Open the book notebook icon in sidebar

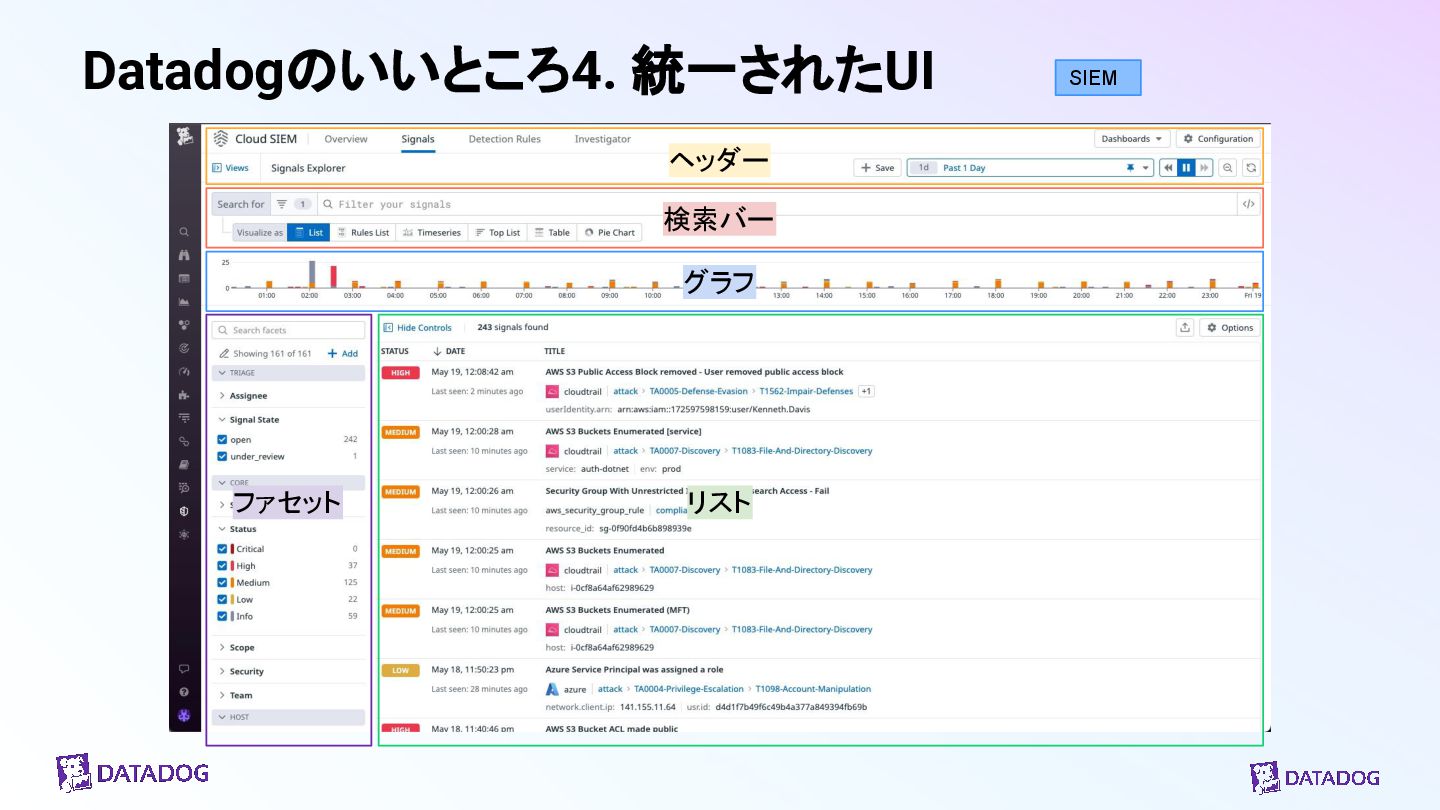click(184, 464)
